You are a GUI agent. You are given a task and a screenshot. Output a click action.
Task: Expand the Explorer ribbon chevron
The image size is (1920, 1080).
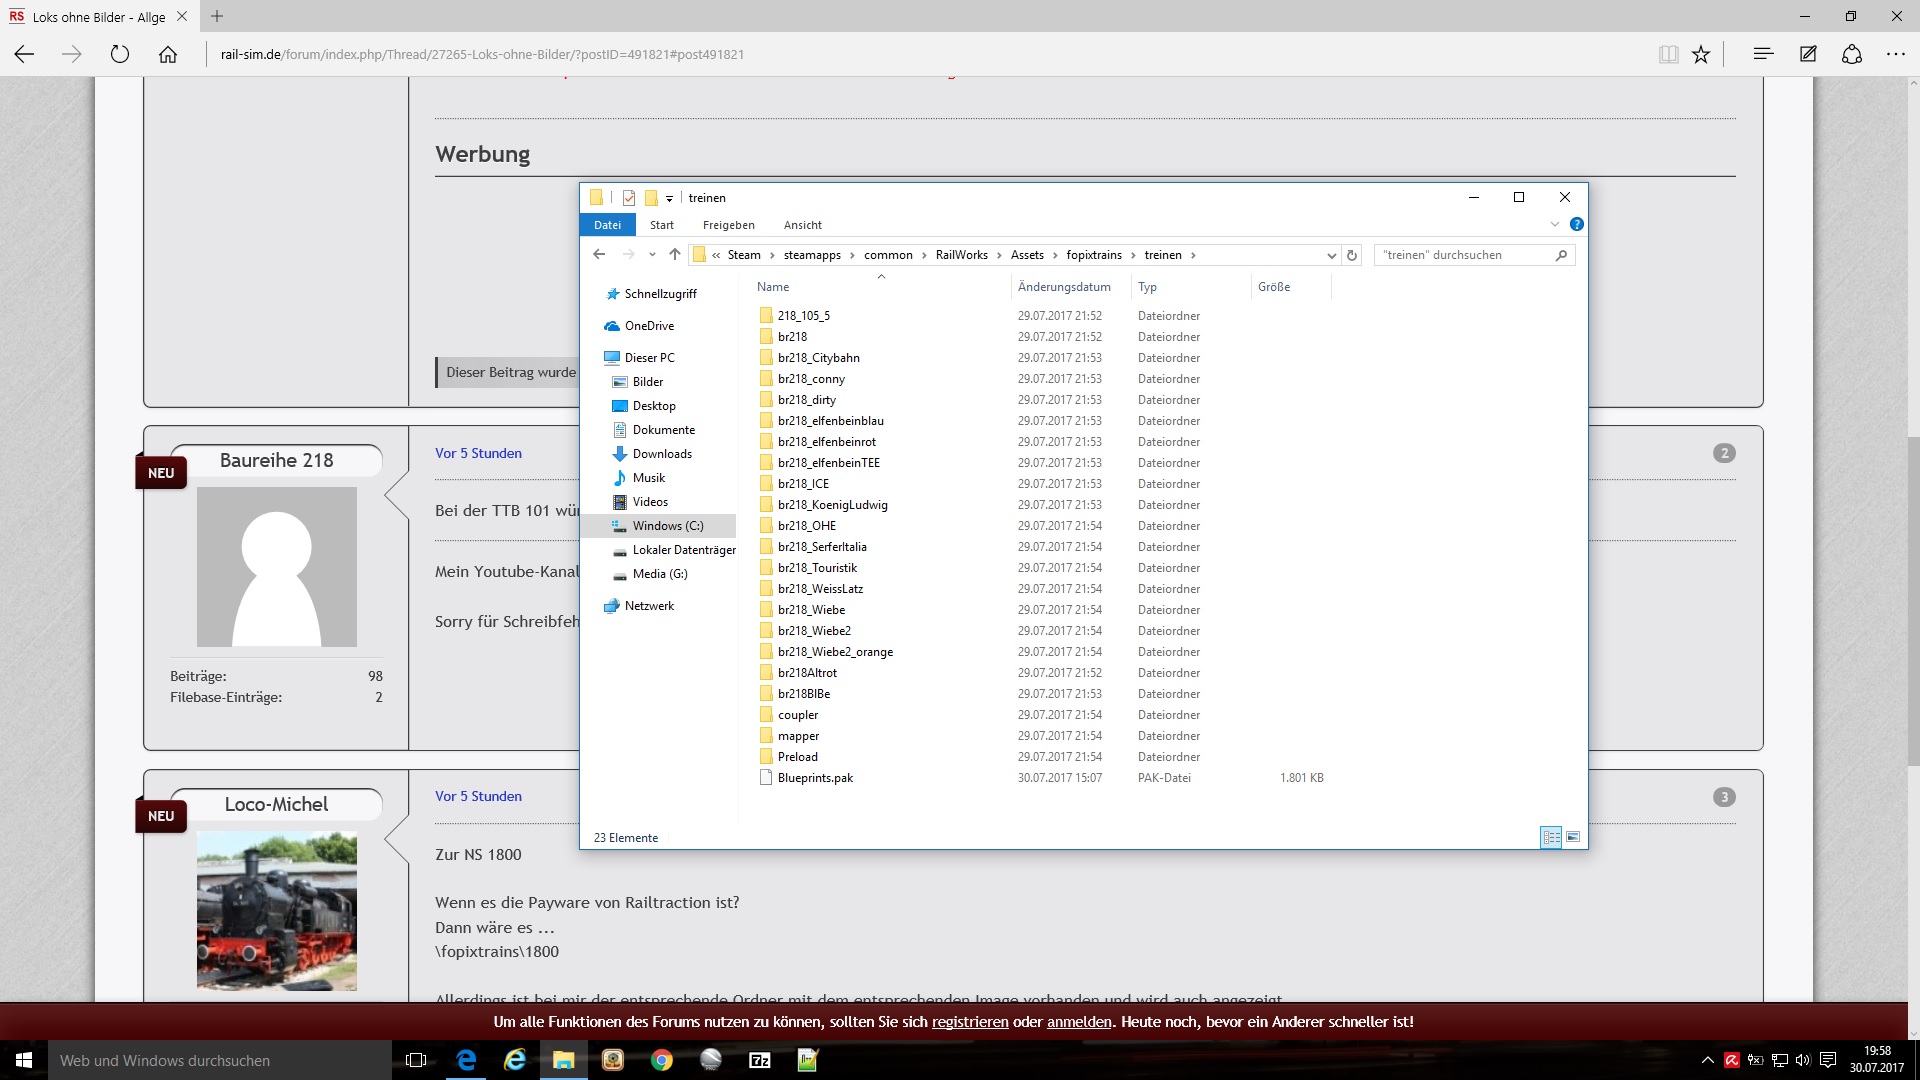[x=1555, y=225]
